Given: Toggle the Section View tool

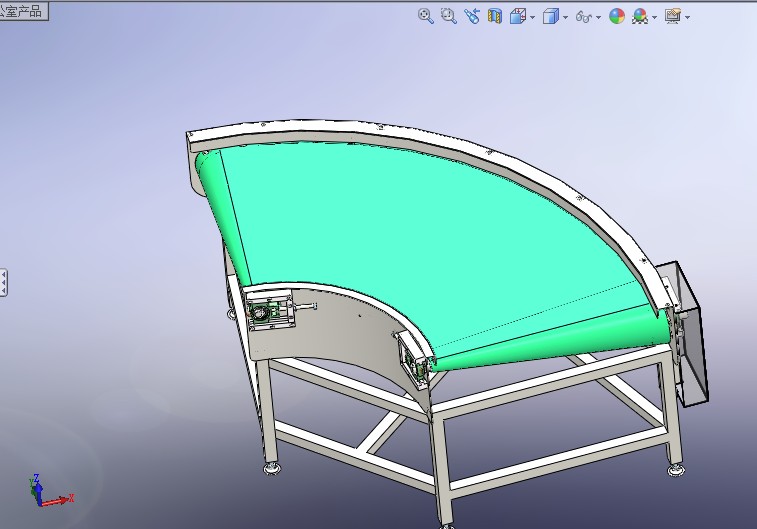Looking at the screenshot, I should click(x=495, y=16).
